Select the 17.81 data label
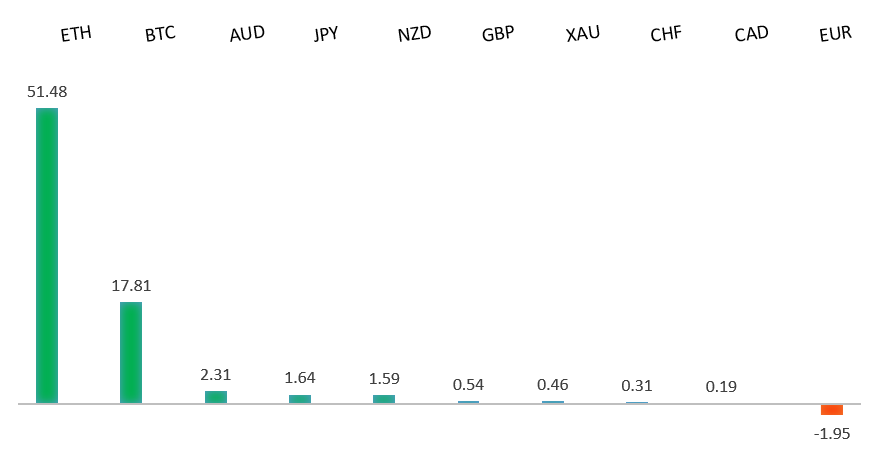This screenshot has height=459, width=878. point(131,286)
